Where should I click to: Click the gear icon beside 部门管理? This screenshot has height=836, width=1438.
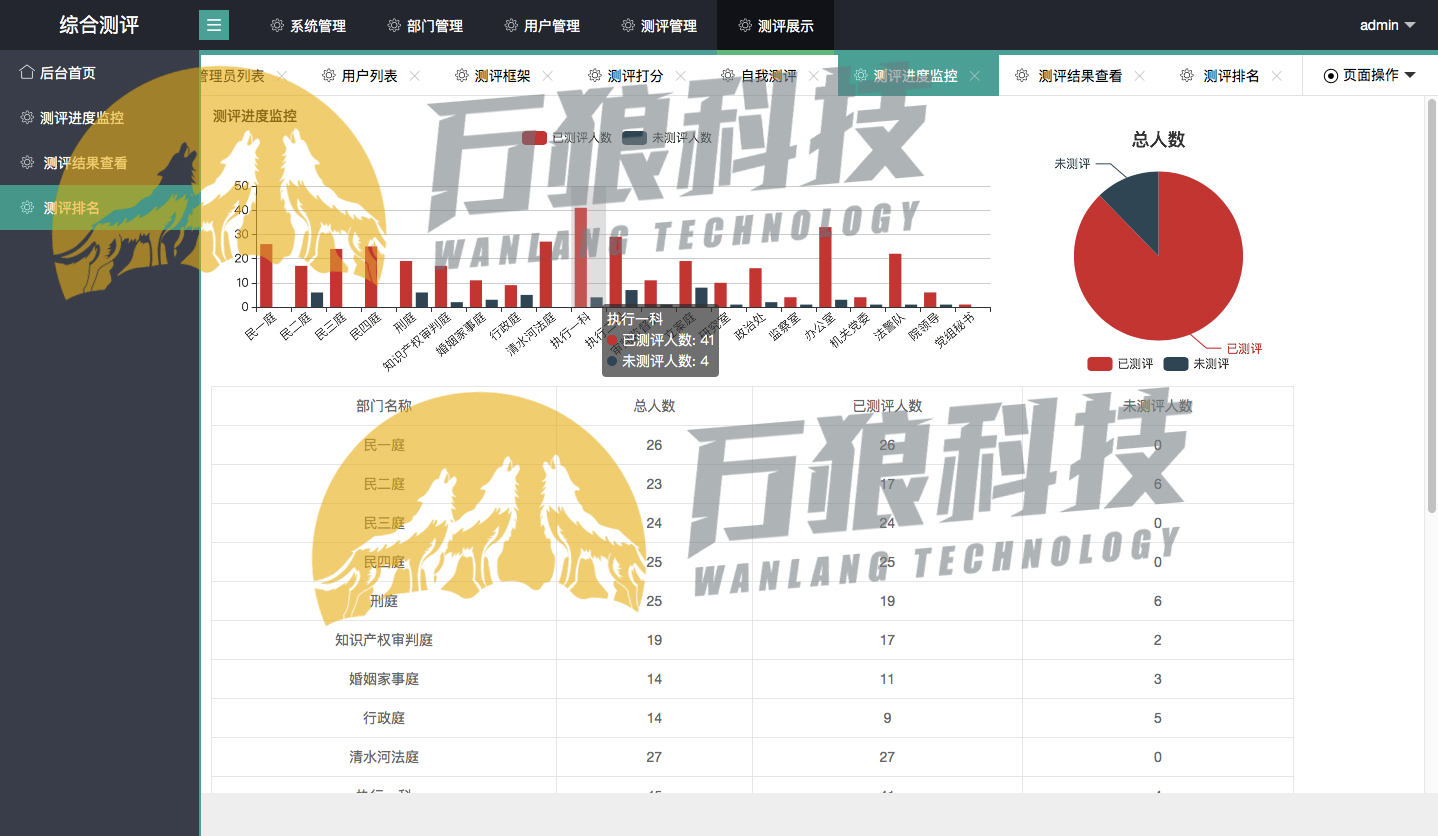point(394,25)
